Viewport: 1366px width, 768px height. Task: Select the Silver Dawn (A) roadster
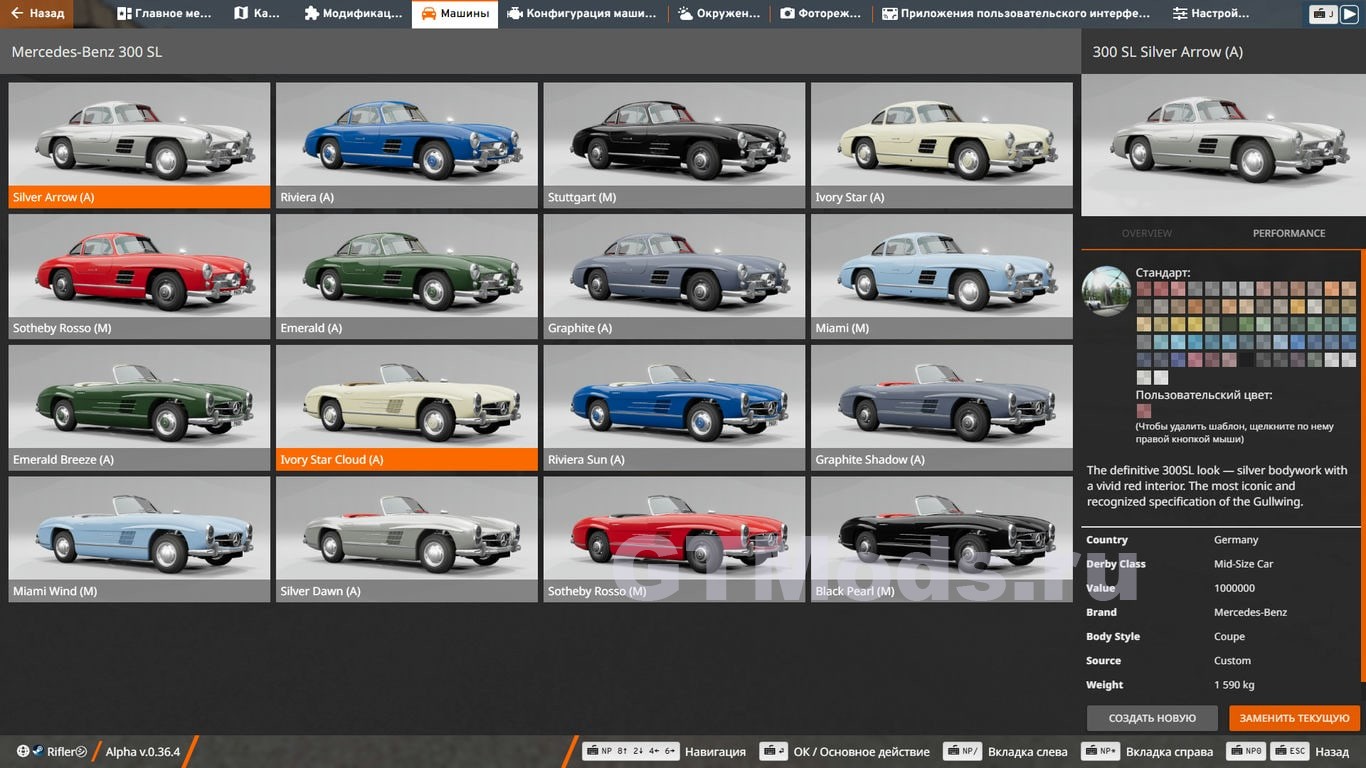[x=407, y=539]
